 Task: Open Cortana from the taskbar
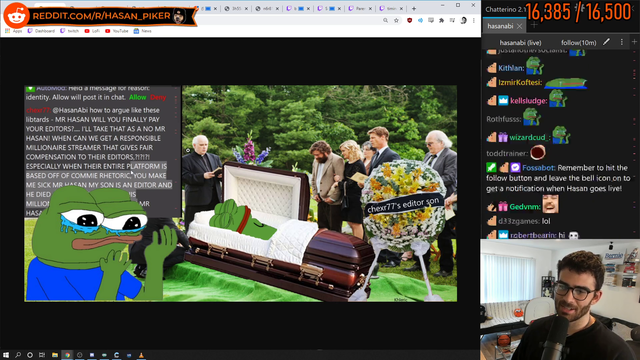coord(30,355)
